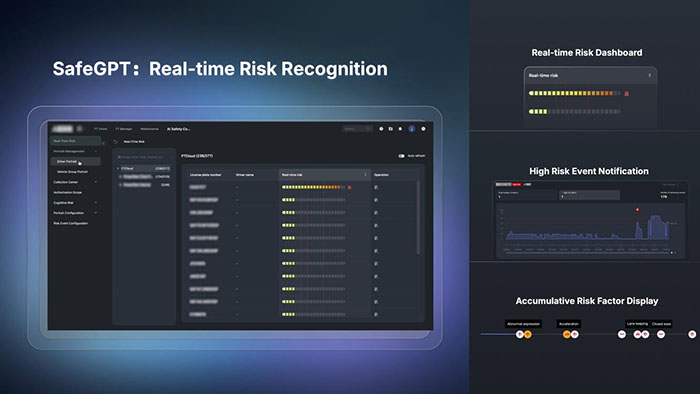Collapse the Portrait Management section
The height and width of the screenshot is (394, 700).
[x=96, y=151]
